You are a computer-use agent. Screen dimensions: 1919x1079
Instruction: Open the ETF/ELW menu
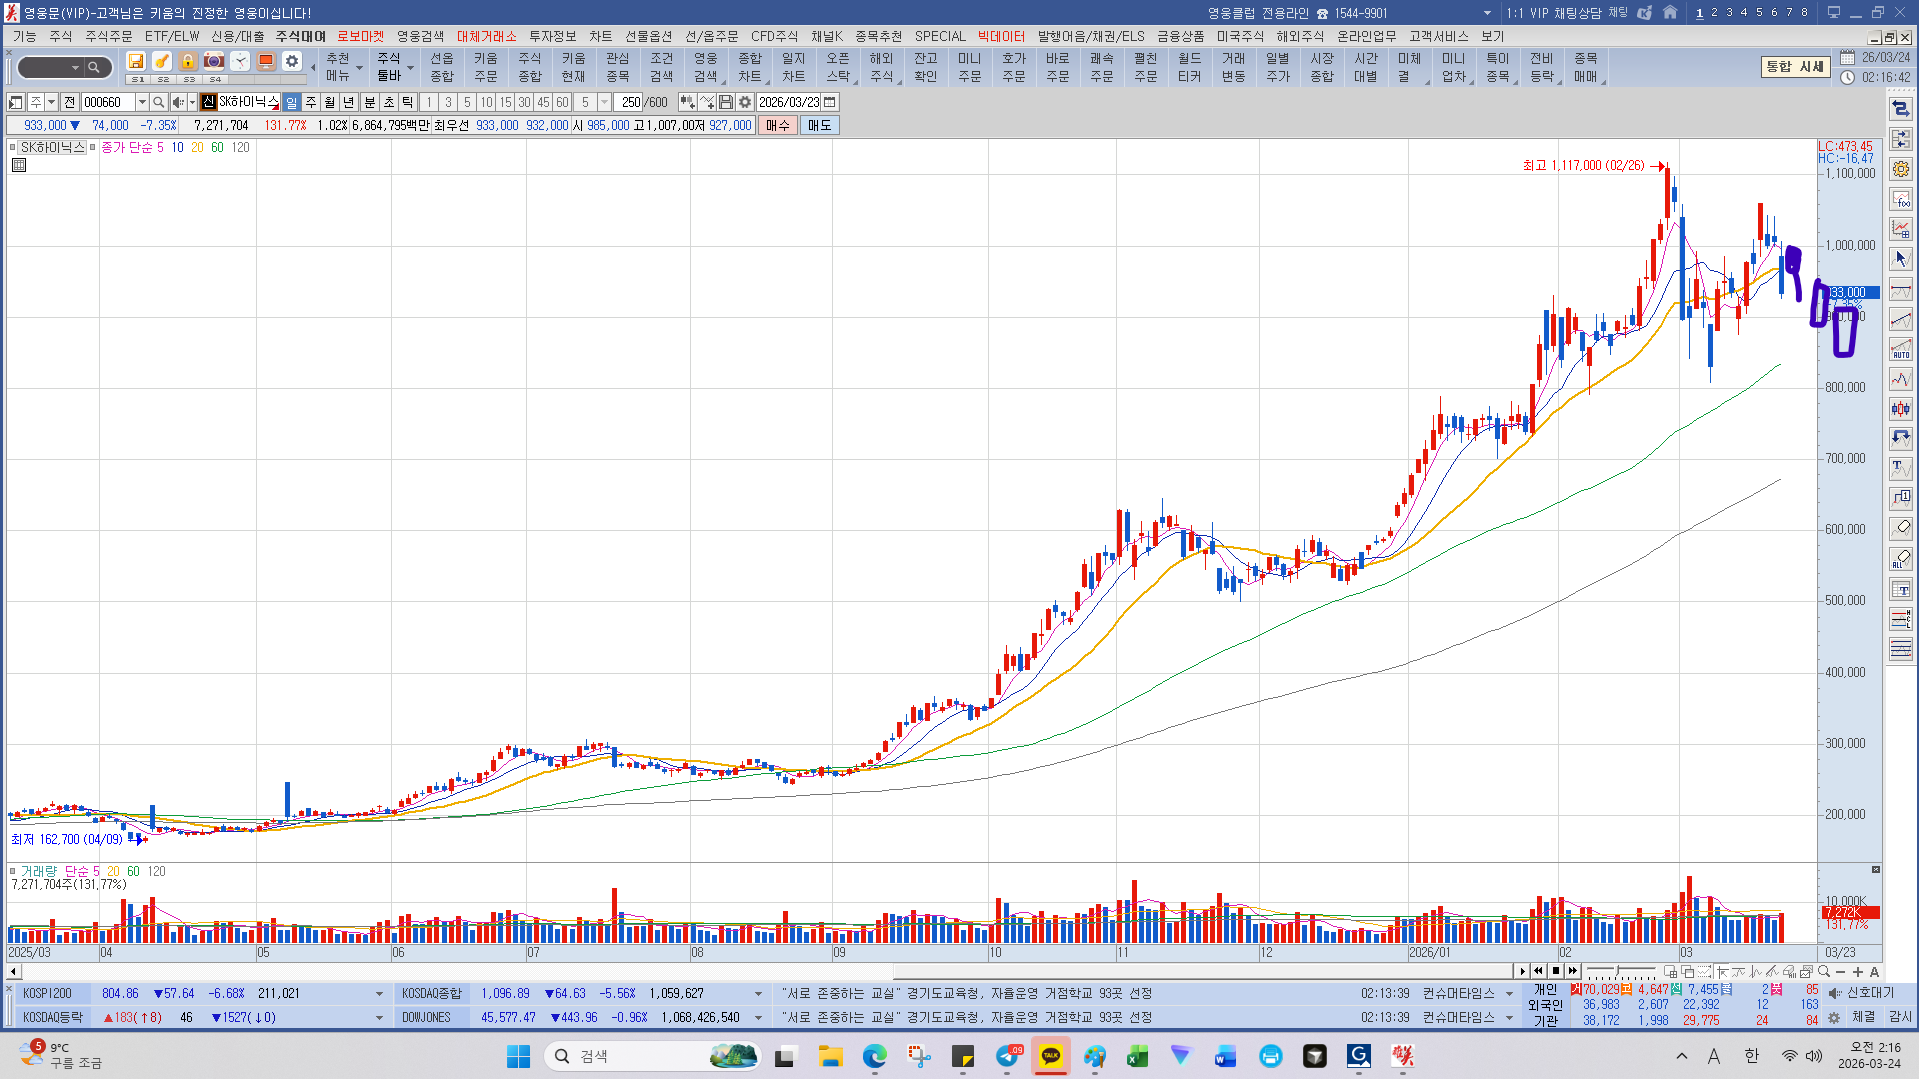172,36
